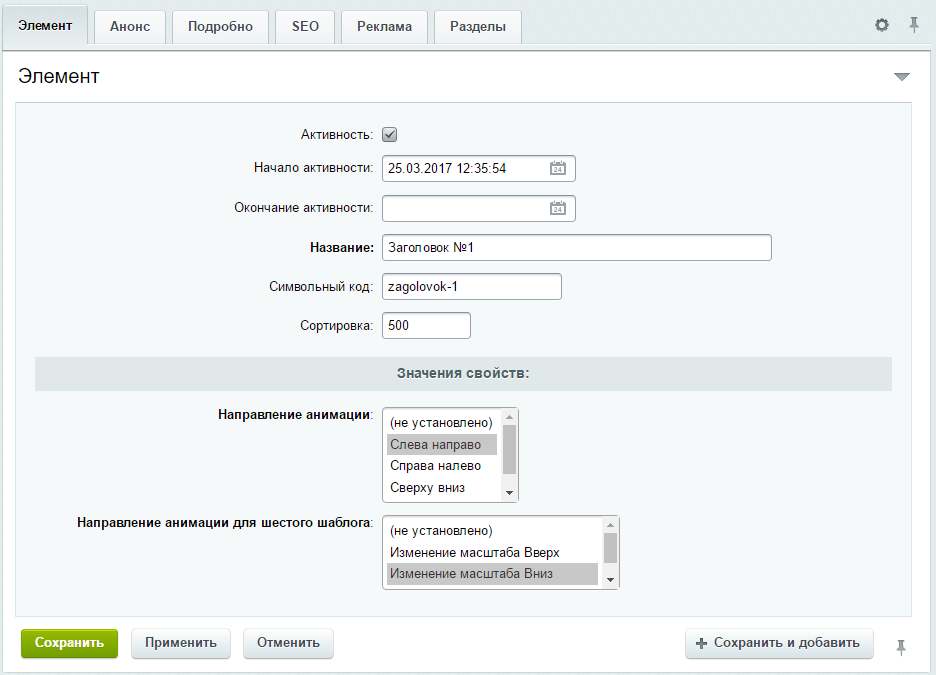The image size is (936, 675).
Task: Switch to the Разделы tab
Action: pos(478,27)
